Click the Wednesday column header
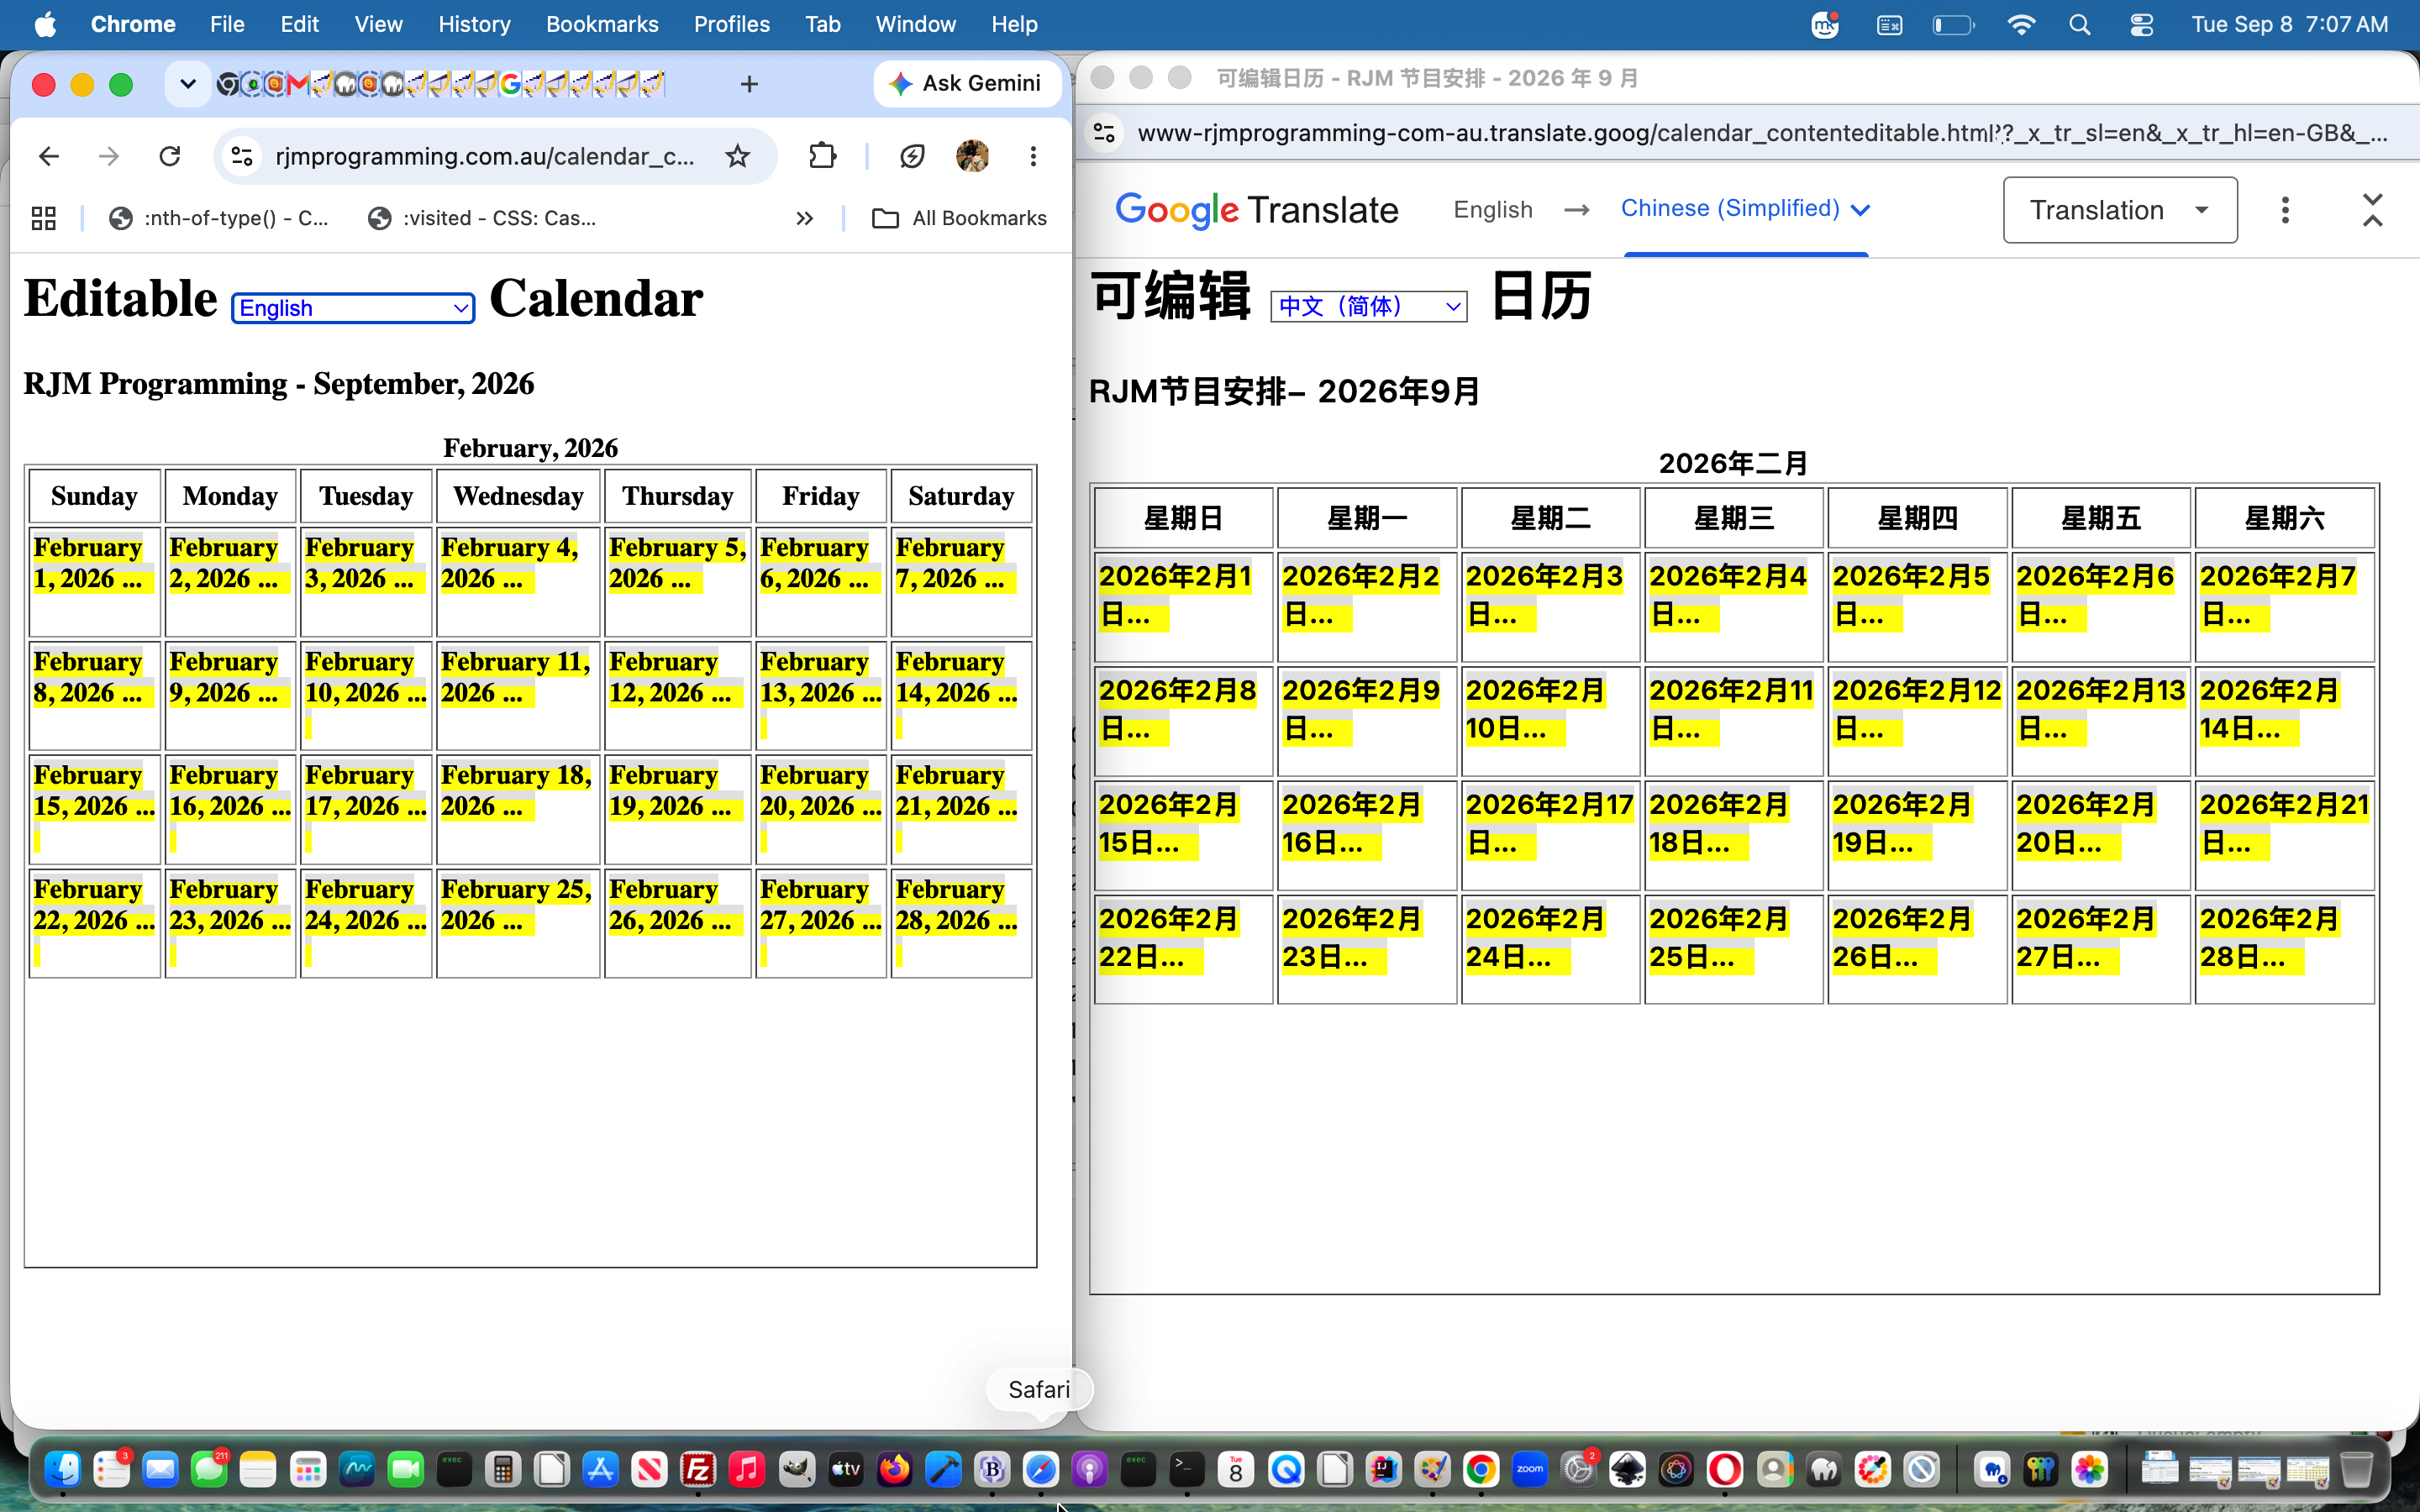This screenshot has width=2420, height=1512. pos(518,496)
